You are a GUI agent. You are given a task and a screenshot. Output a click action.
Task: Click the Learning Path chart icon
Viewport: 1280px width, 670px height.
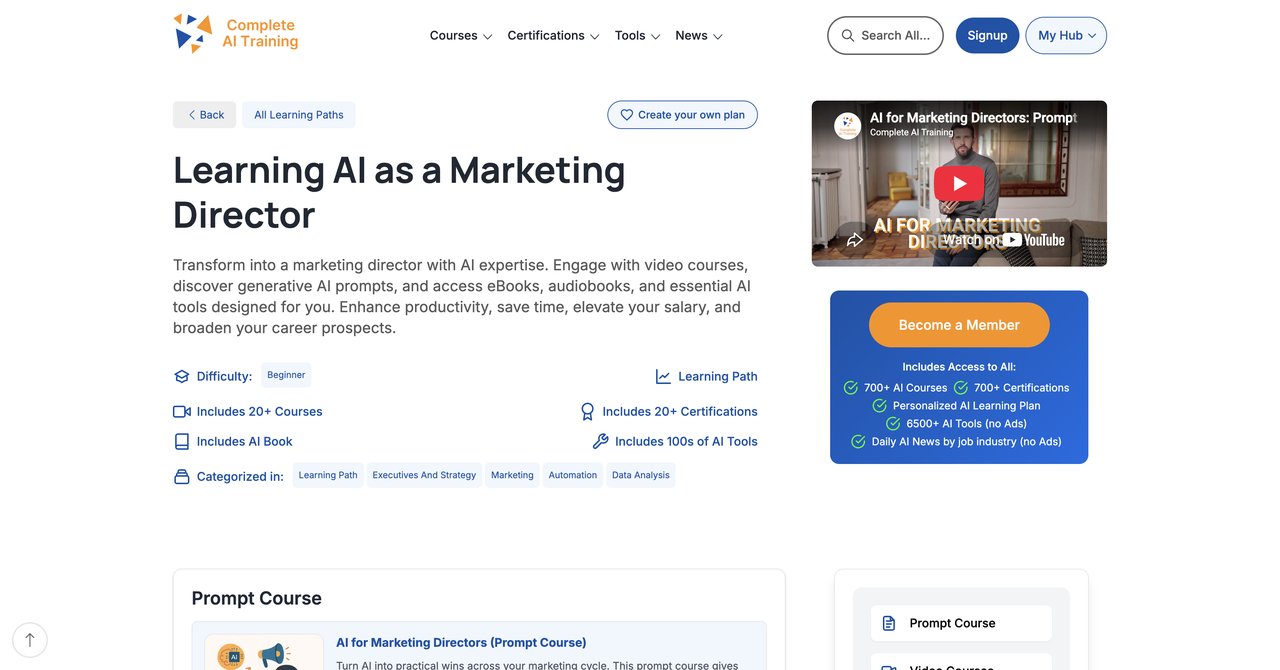coord(663,377)
